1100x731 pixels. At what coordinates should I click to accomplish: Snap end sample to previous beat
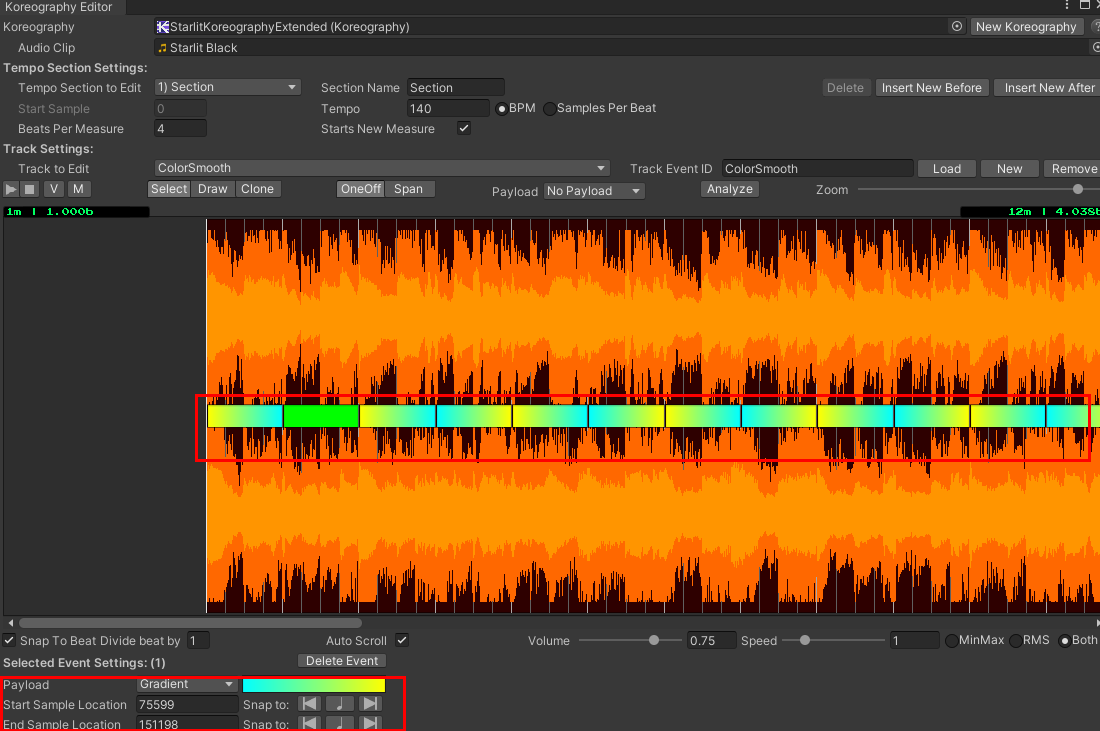pyautogui.click(x=309, y=723)
